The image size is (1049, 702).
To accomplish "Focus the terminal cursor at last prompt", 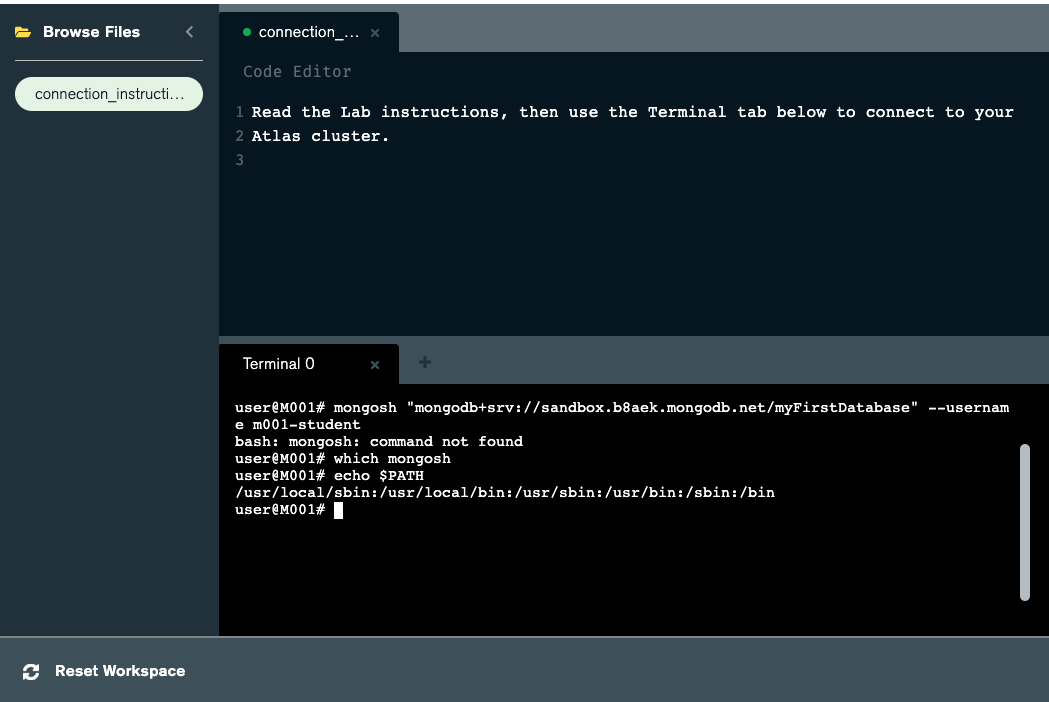I will 338,510.
